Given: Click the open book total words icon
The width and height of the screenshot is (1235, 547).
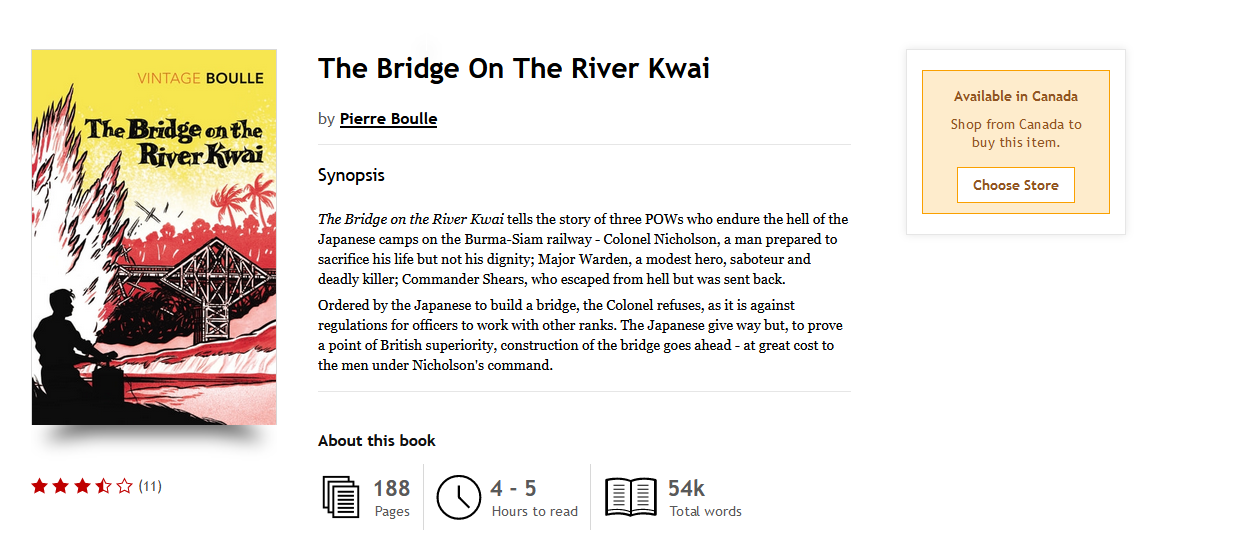Looking at the screenshot, I should [631, 497].
